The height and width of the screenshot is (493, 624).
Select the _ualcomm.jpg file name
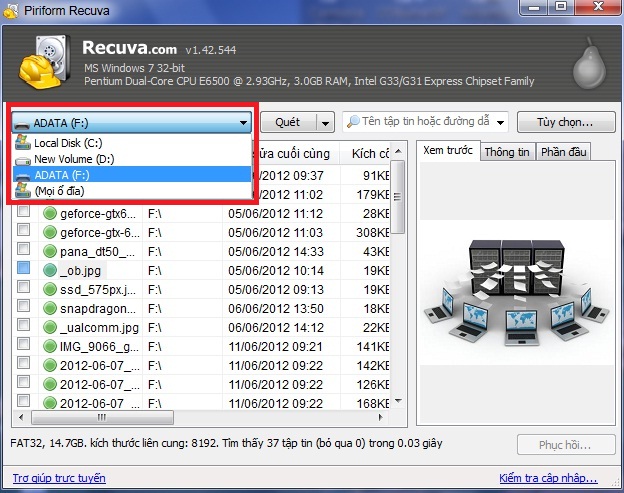pyautogui.click(x=99, y=327)
